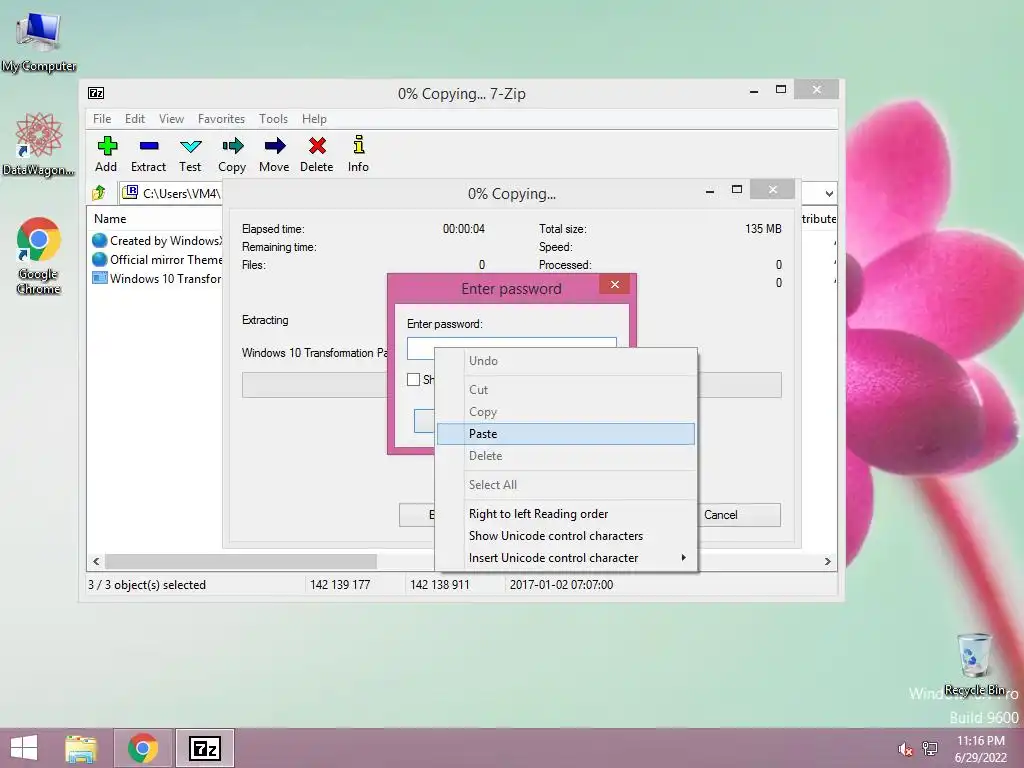Maximize the 0% Copying progress dialog
1024x768 pixels.
tap(737, 190)
